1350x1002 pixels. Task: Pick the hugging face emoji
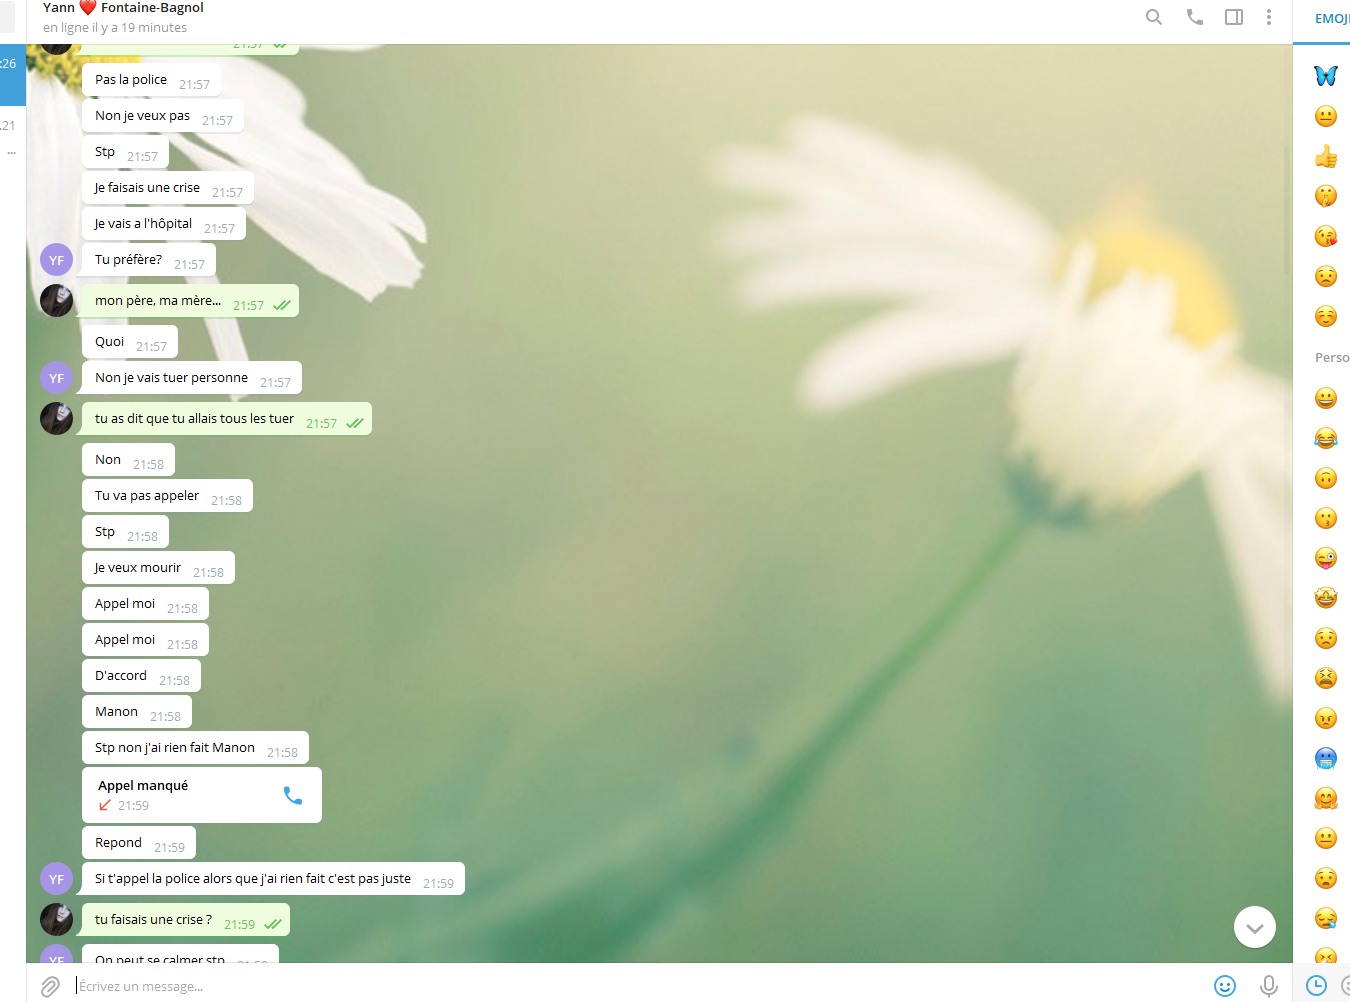(1326, 798)
